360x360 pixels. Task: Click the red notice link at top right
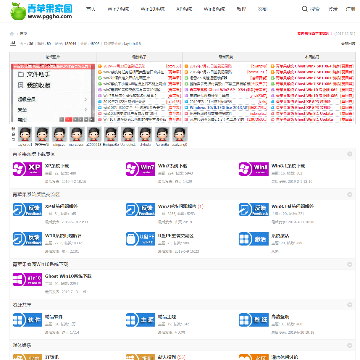313,34
